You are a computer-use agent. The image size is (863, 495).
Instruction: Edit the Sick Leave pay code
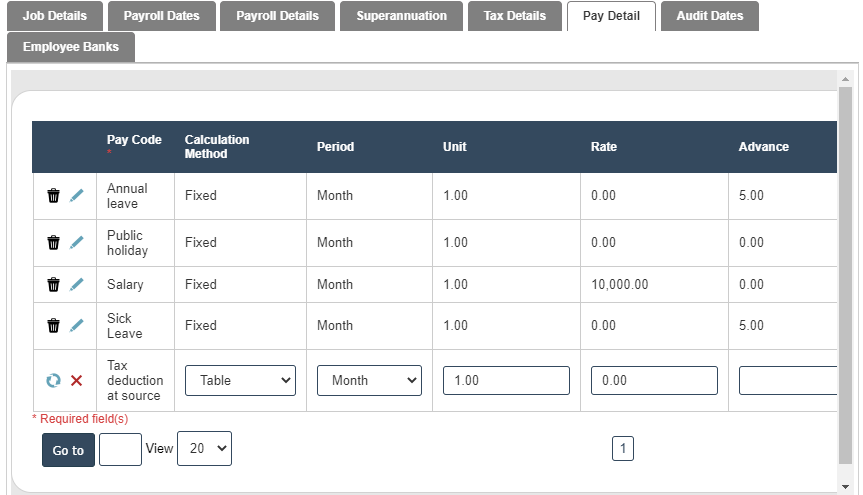(77, 326)
